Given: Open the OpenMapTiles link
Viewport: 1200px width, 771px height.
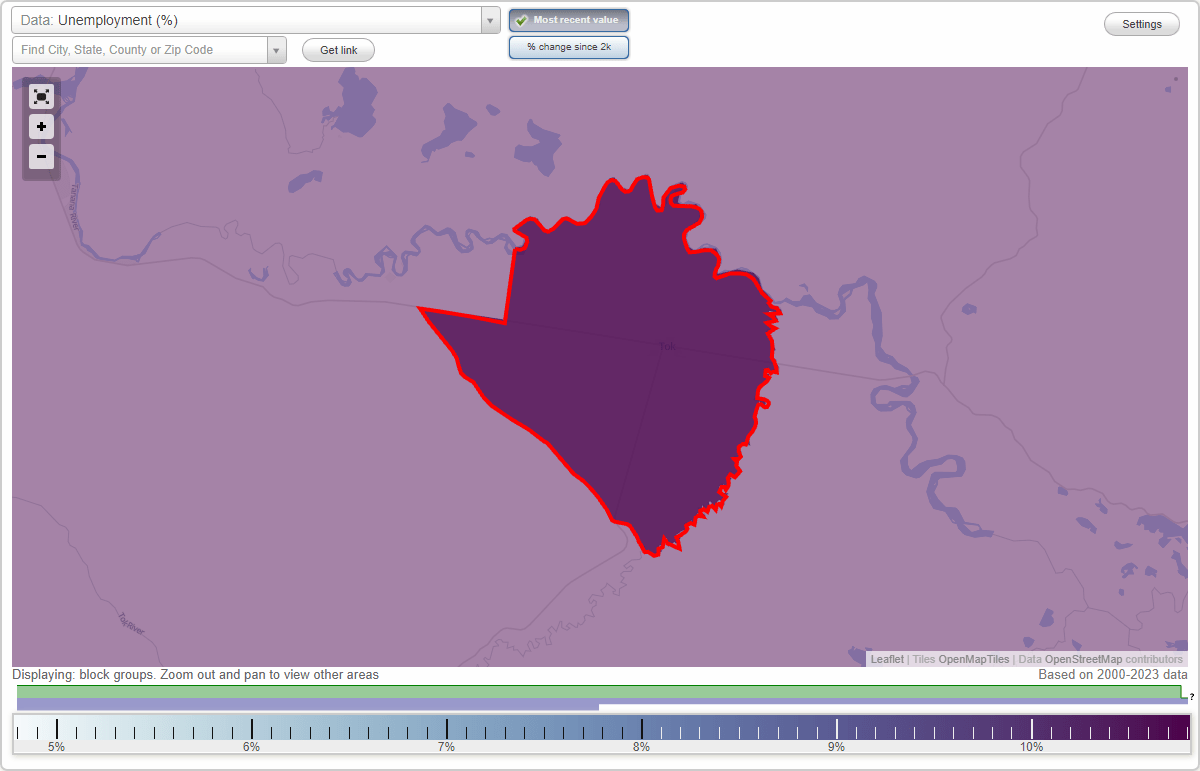Looking at the screenshot, I should point(973,659).
